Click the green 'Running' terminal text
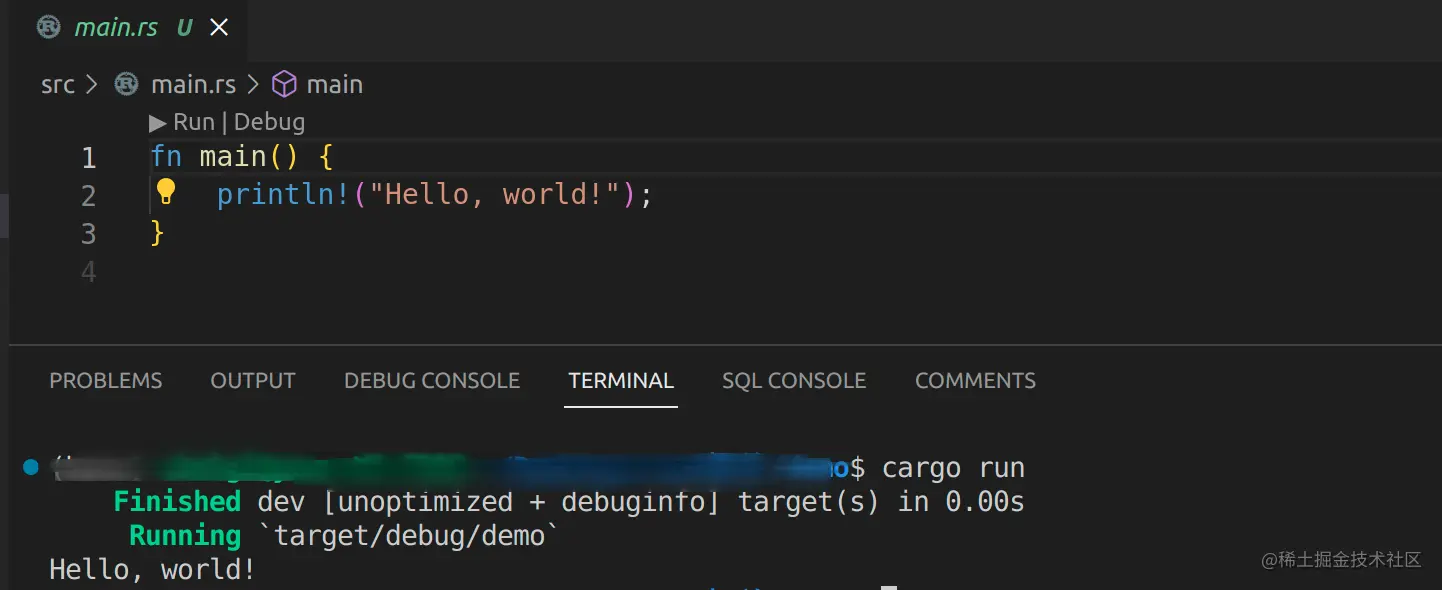 point(185,535)
